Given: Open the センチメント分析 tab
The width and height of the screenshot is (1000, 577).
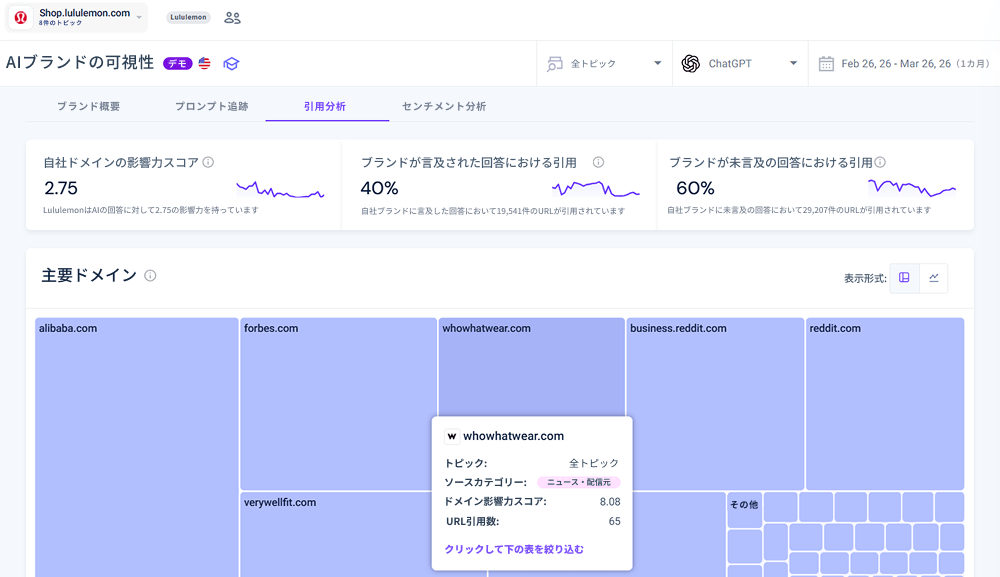Looking at the screenshot, I should pos(444,106).
